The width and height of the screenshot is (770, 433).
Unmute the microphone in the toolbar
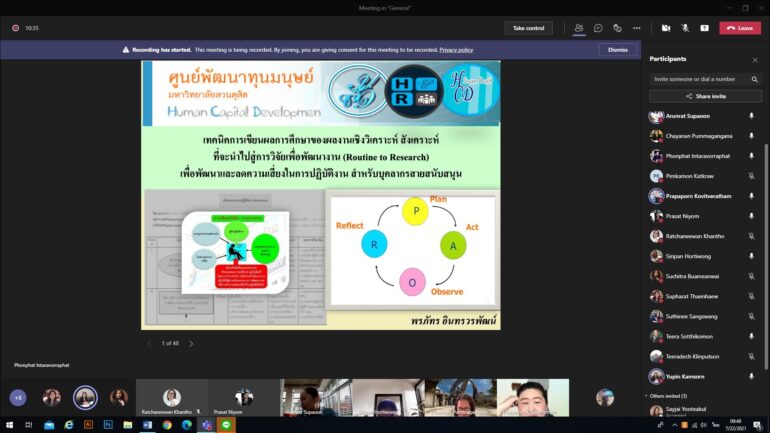click(685, 28)
